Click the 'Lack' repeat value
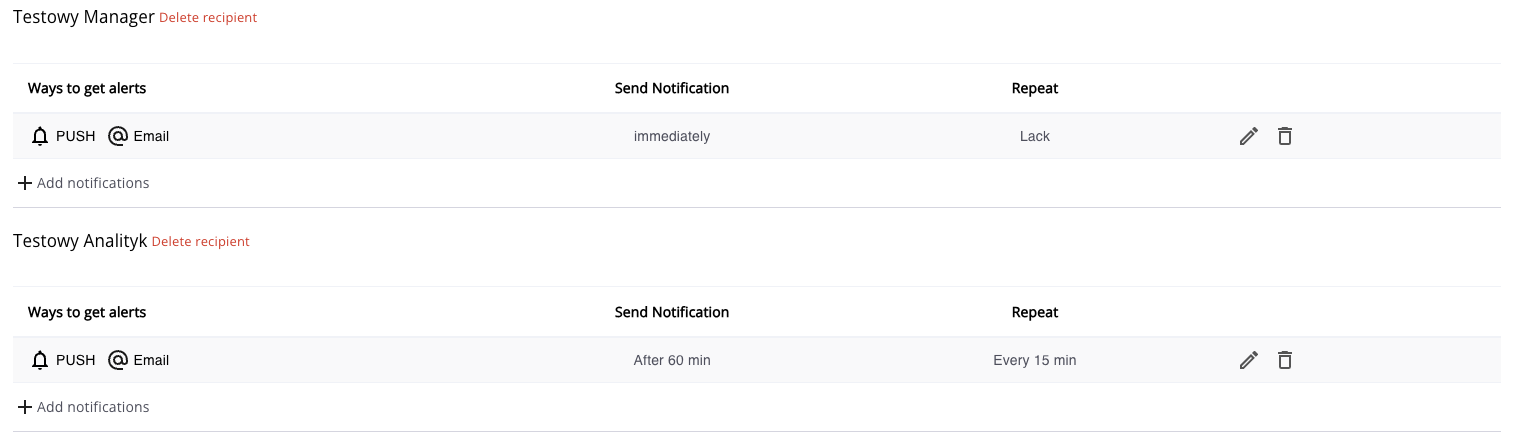This screenshot has height=442, width=1519. (x=1035, y=136)
